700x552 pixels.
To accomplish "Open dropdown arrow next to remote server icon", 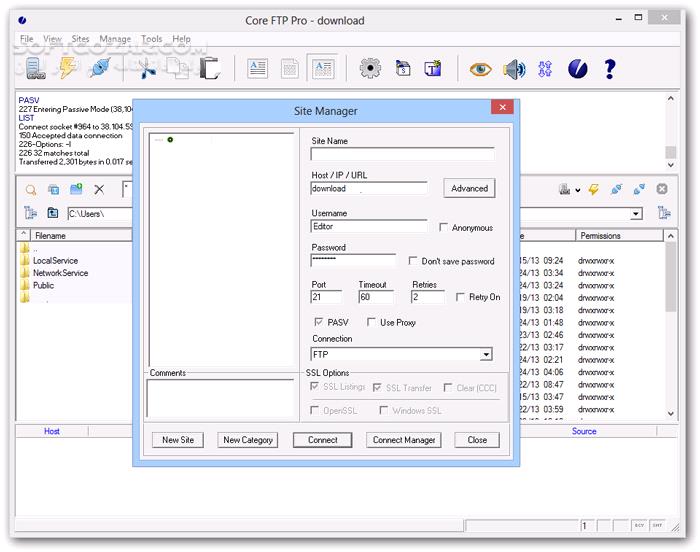I will click(x=578, y=190).
